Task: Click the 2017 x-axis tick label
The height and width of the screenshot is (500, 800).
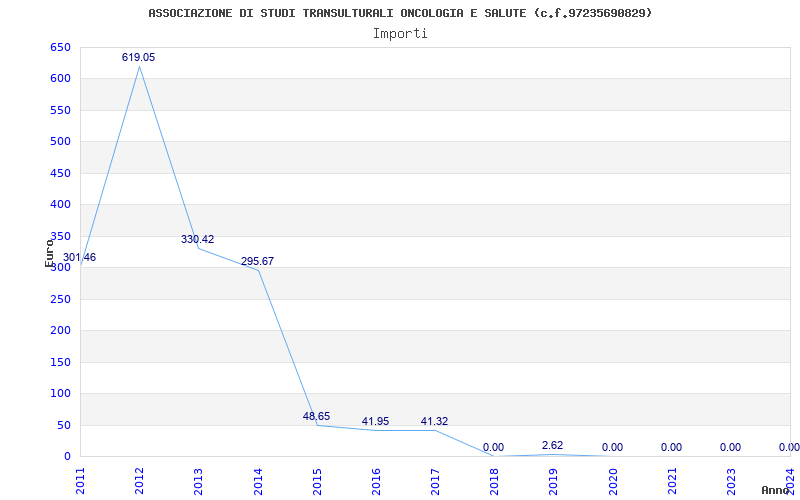Action: pyautogui.click(x=436, y=482)
